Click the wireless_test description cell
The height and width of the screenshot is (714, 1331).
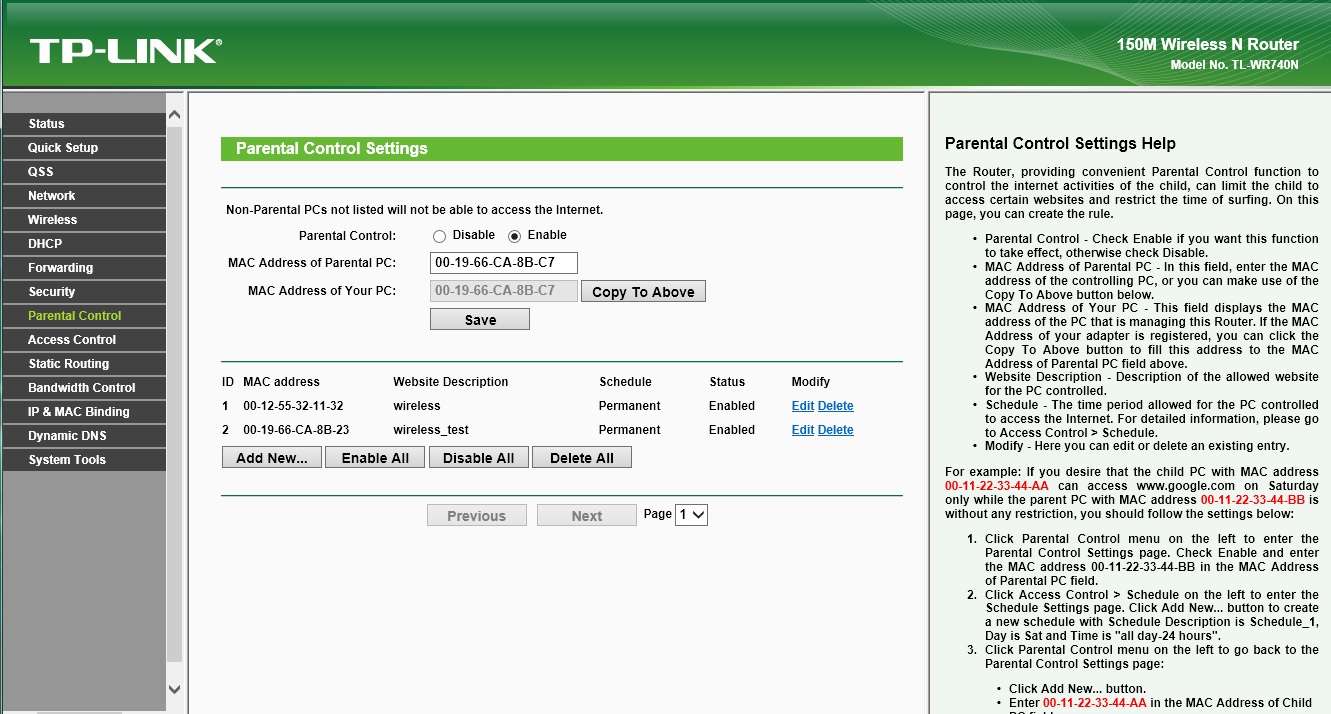tap(431, 430)
